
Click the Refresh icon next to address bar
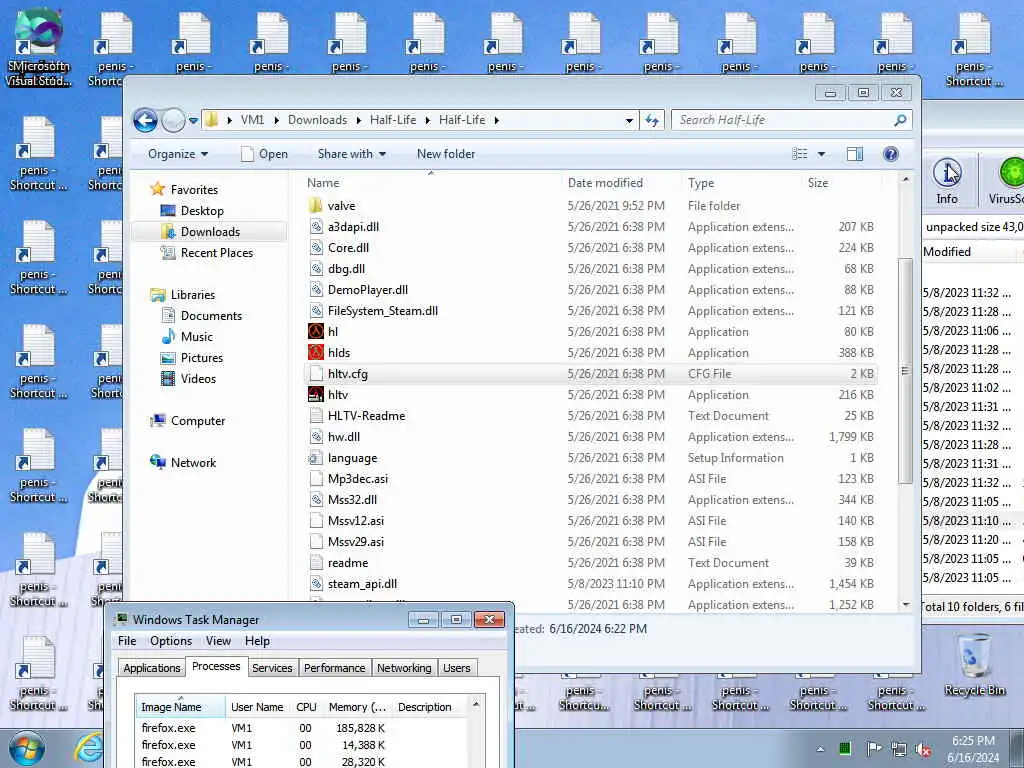[652, 120]
